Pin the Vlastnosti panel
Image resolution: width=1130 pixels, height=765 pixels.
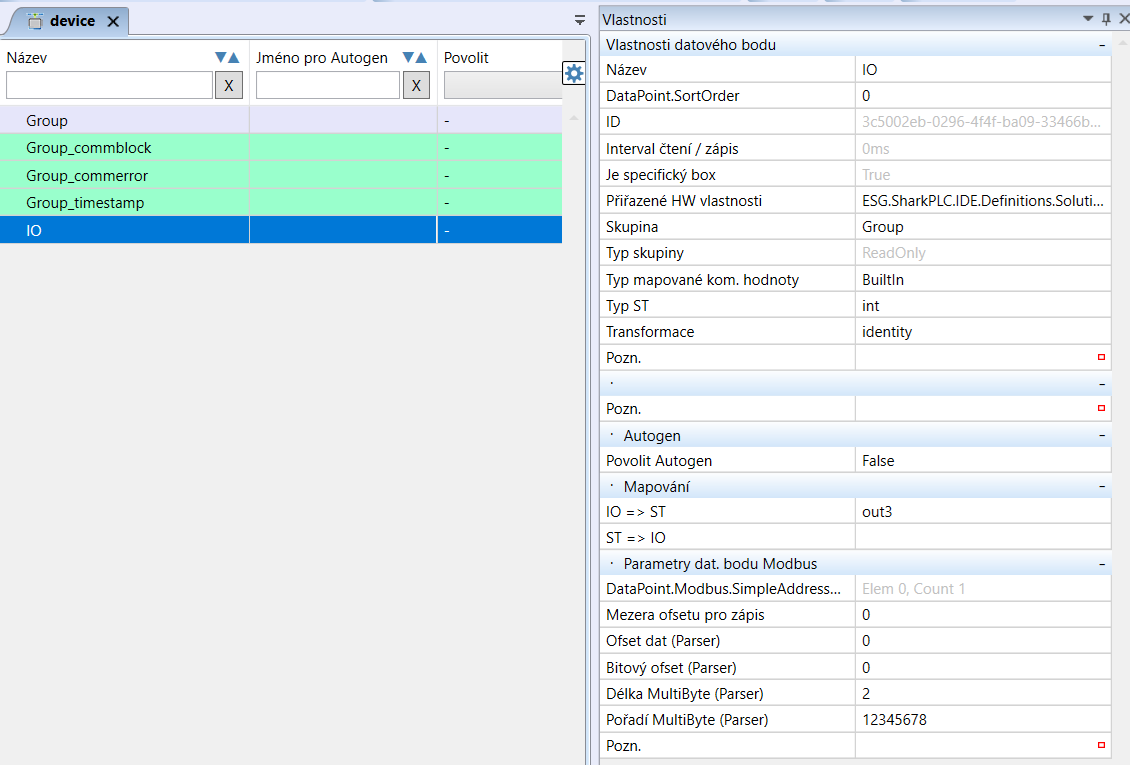1106,19
